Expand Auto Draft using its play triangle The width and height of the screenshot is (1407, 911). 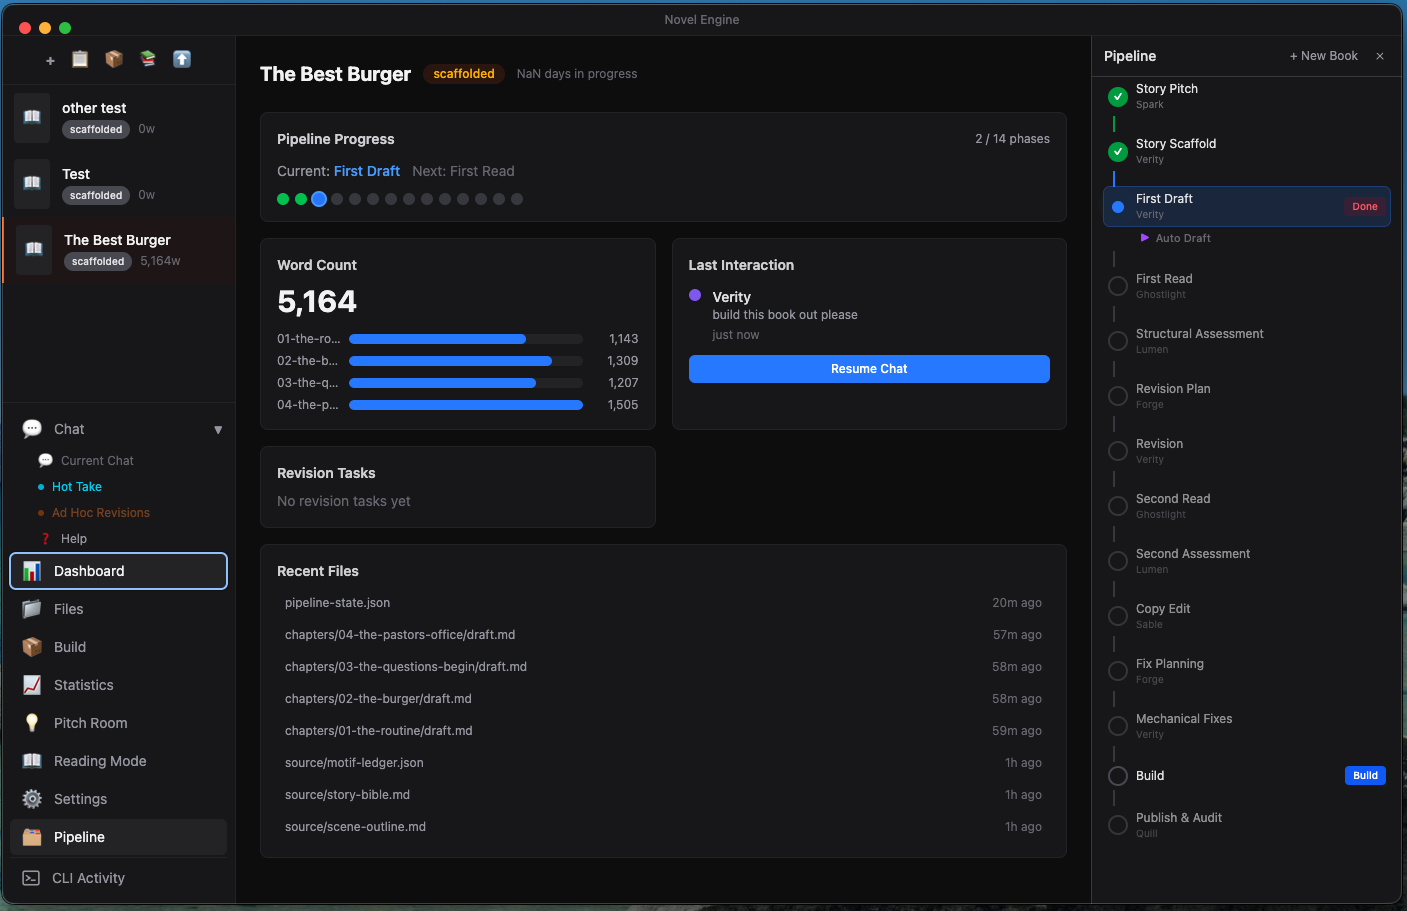[x=1145, y=238]
